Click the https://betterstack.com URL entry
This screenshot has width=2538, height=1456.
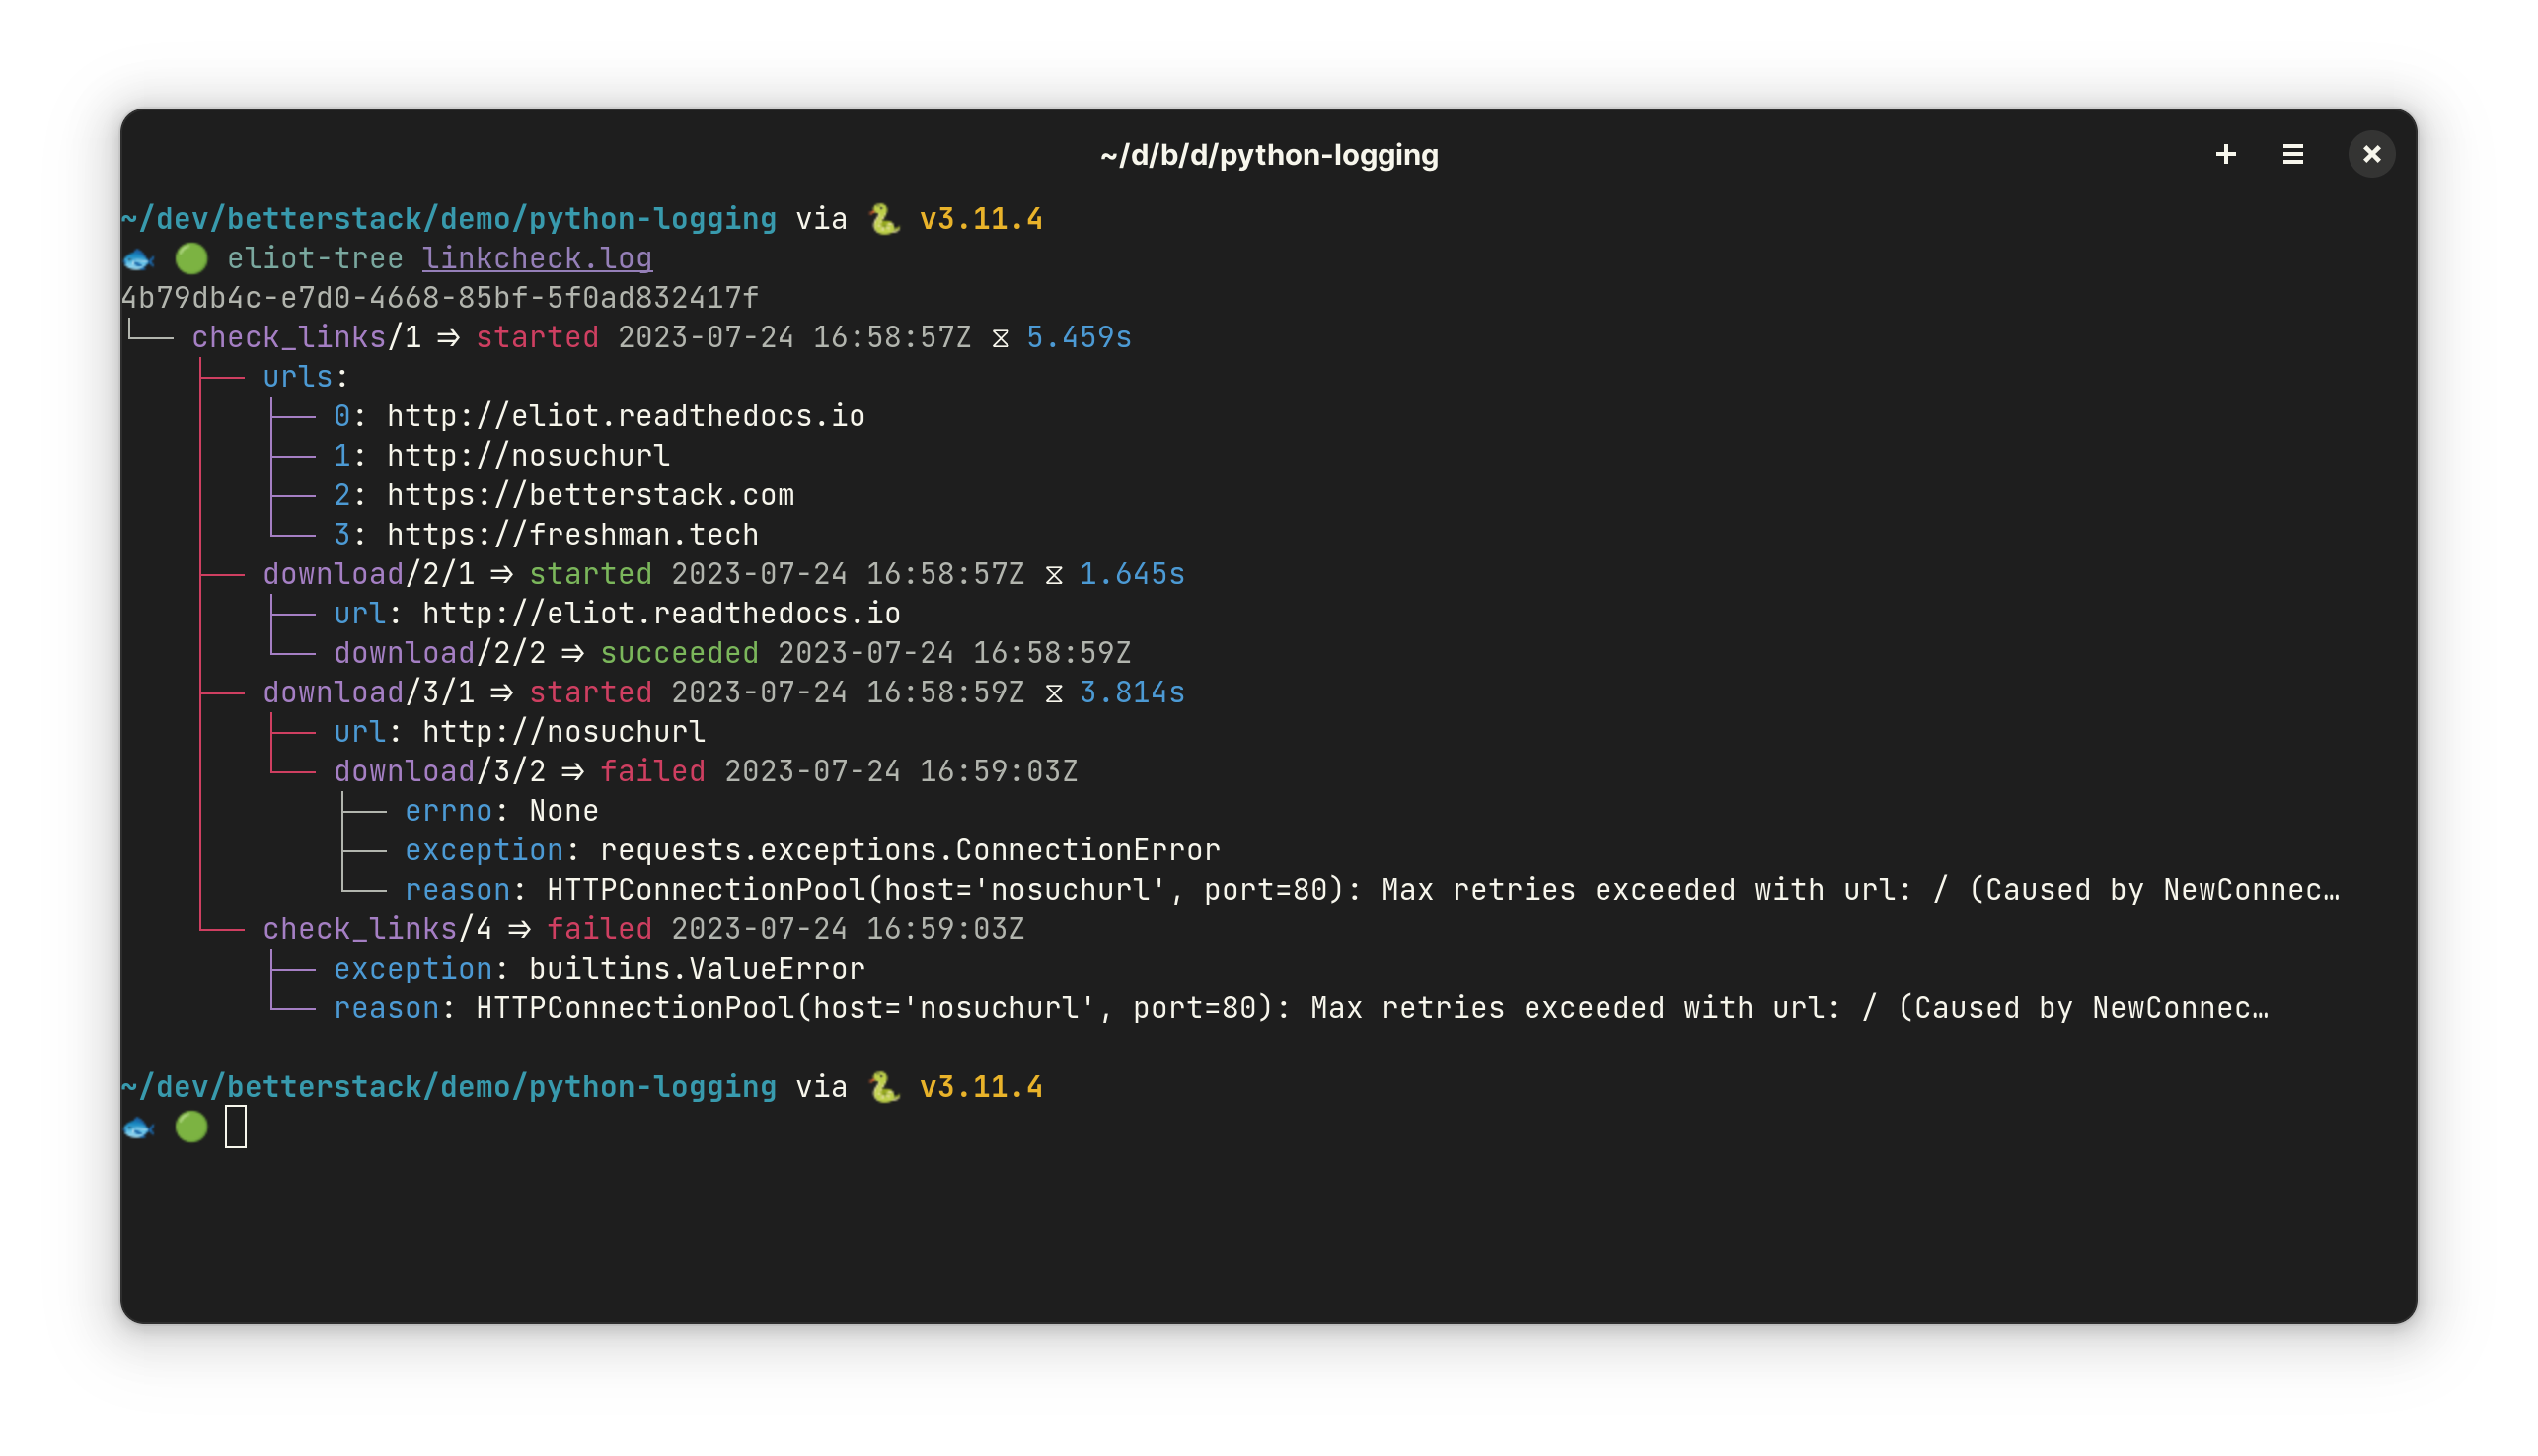[590, 495]
